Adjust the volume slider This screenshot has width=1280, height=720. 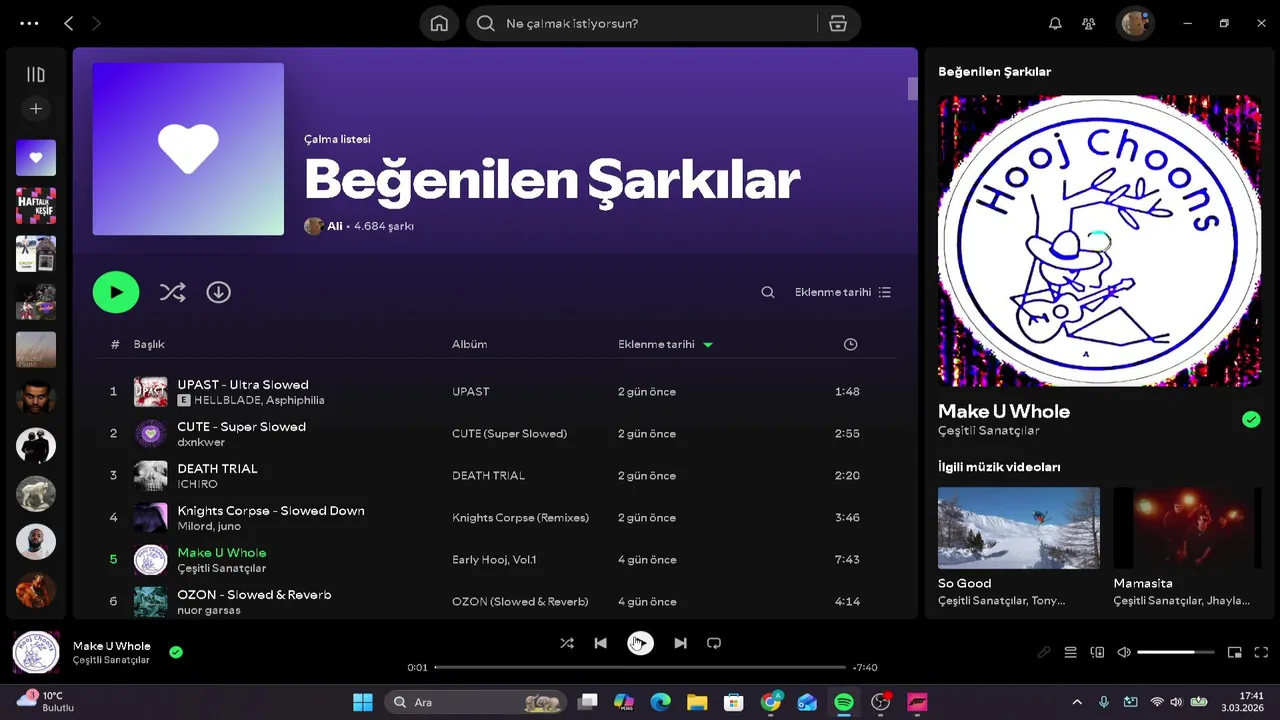pos(1176,652)
